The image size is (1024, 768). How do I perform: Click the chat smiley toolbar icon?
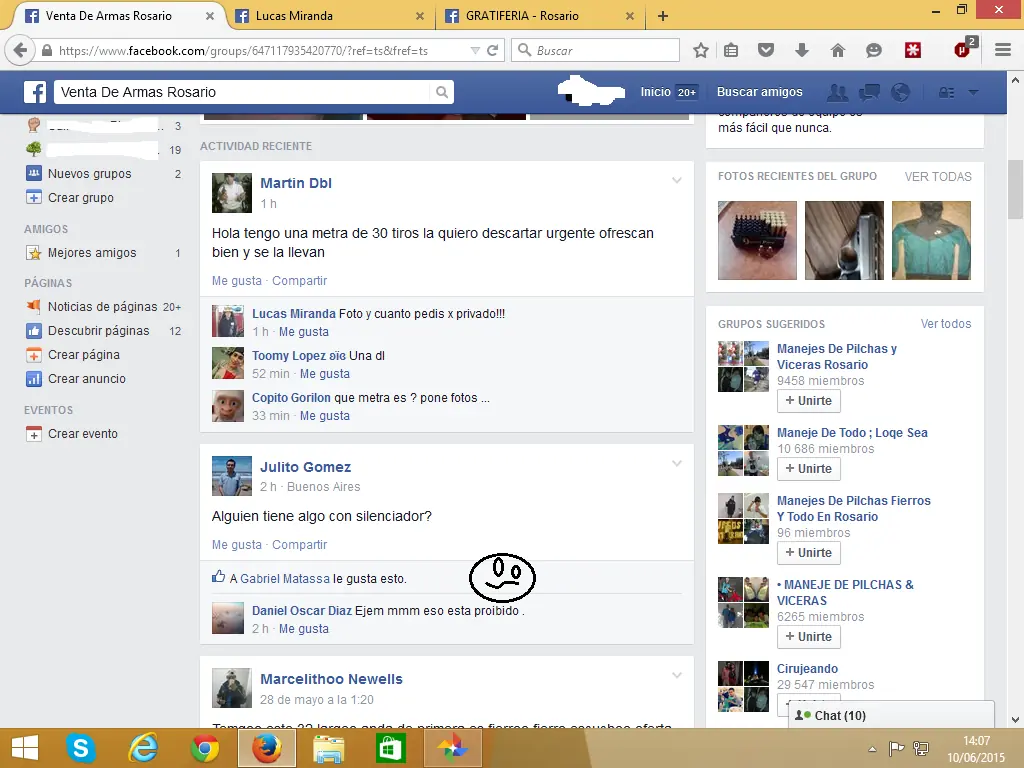click(874, 50)
